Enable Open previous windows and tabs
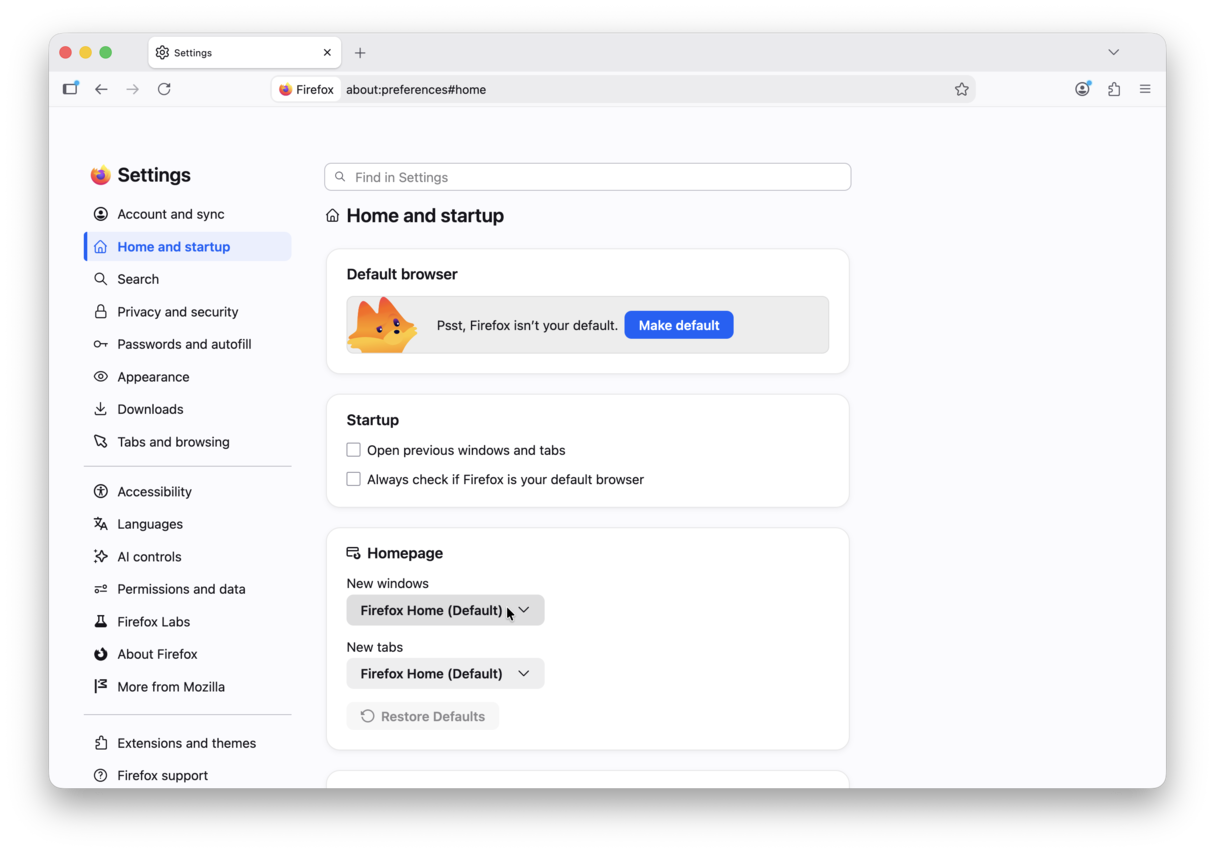1215x853 pixels. (353, 450)
